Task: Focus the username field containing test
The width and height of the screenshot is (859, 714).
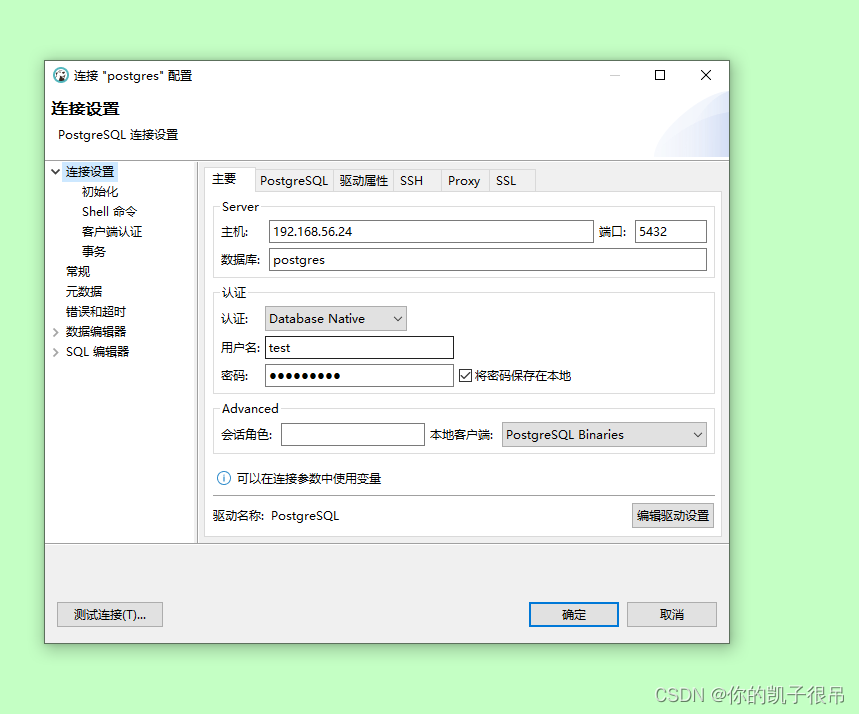Action: (359, 347)
